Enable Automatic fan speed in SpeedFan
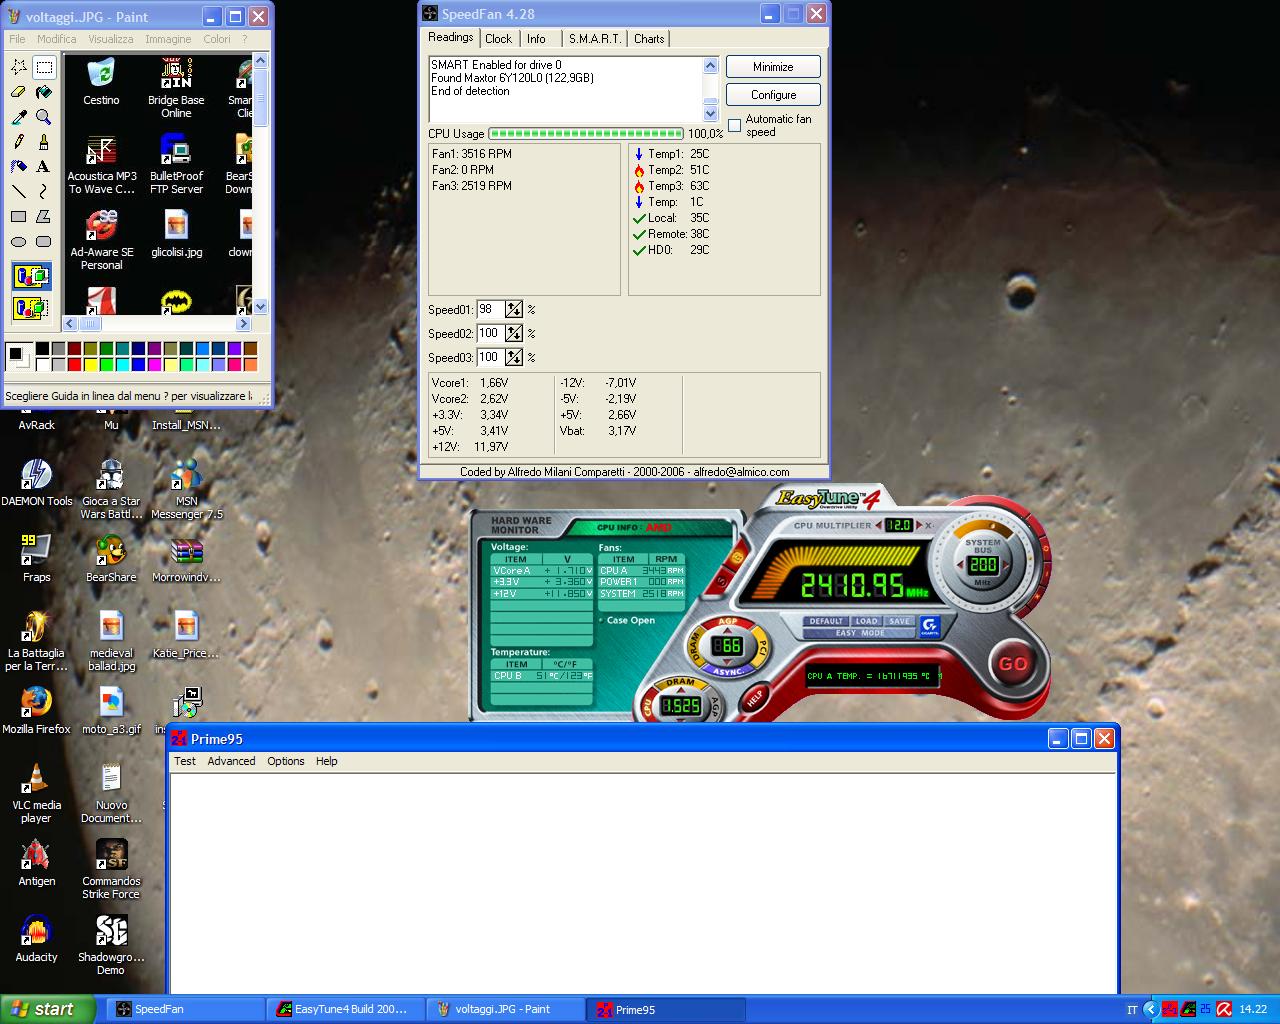Image resolution: width=1280 pixels, height=1024 pixels. [x=735, y=126]
